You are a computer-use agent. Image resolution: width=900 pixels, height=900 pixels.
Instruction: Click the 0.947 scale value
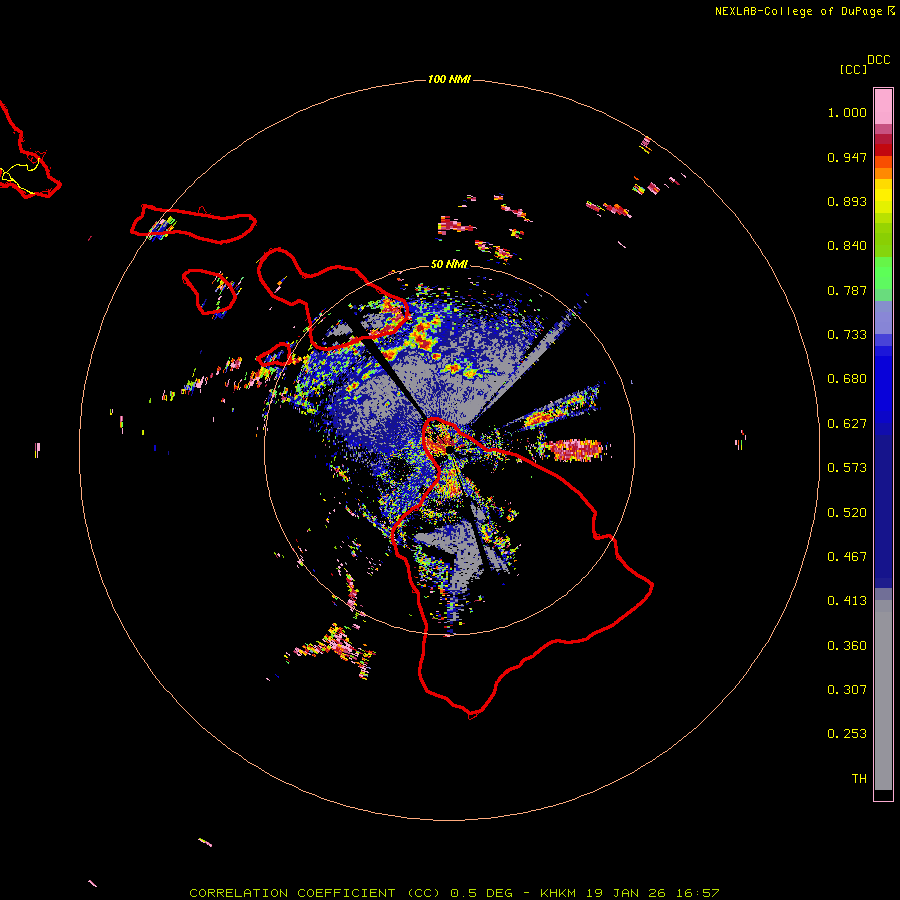847,157
